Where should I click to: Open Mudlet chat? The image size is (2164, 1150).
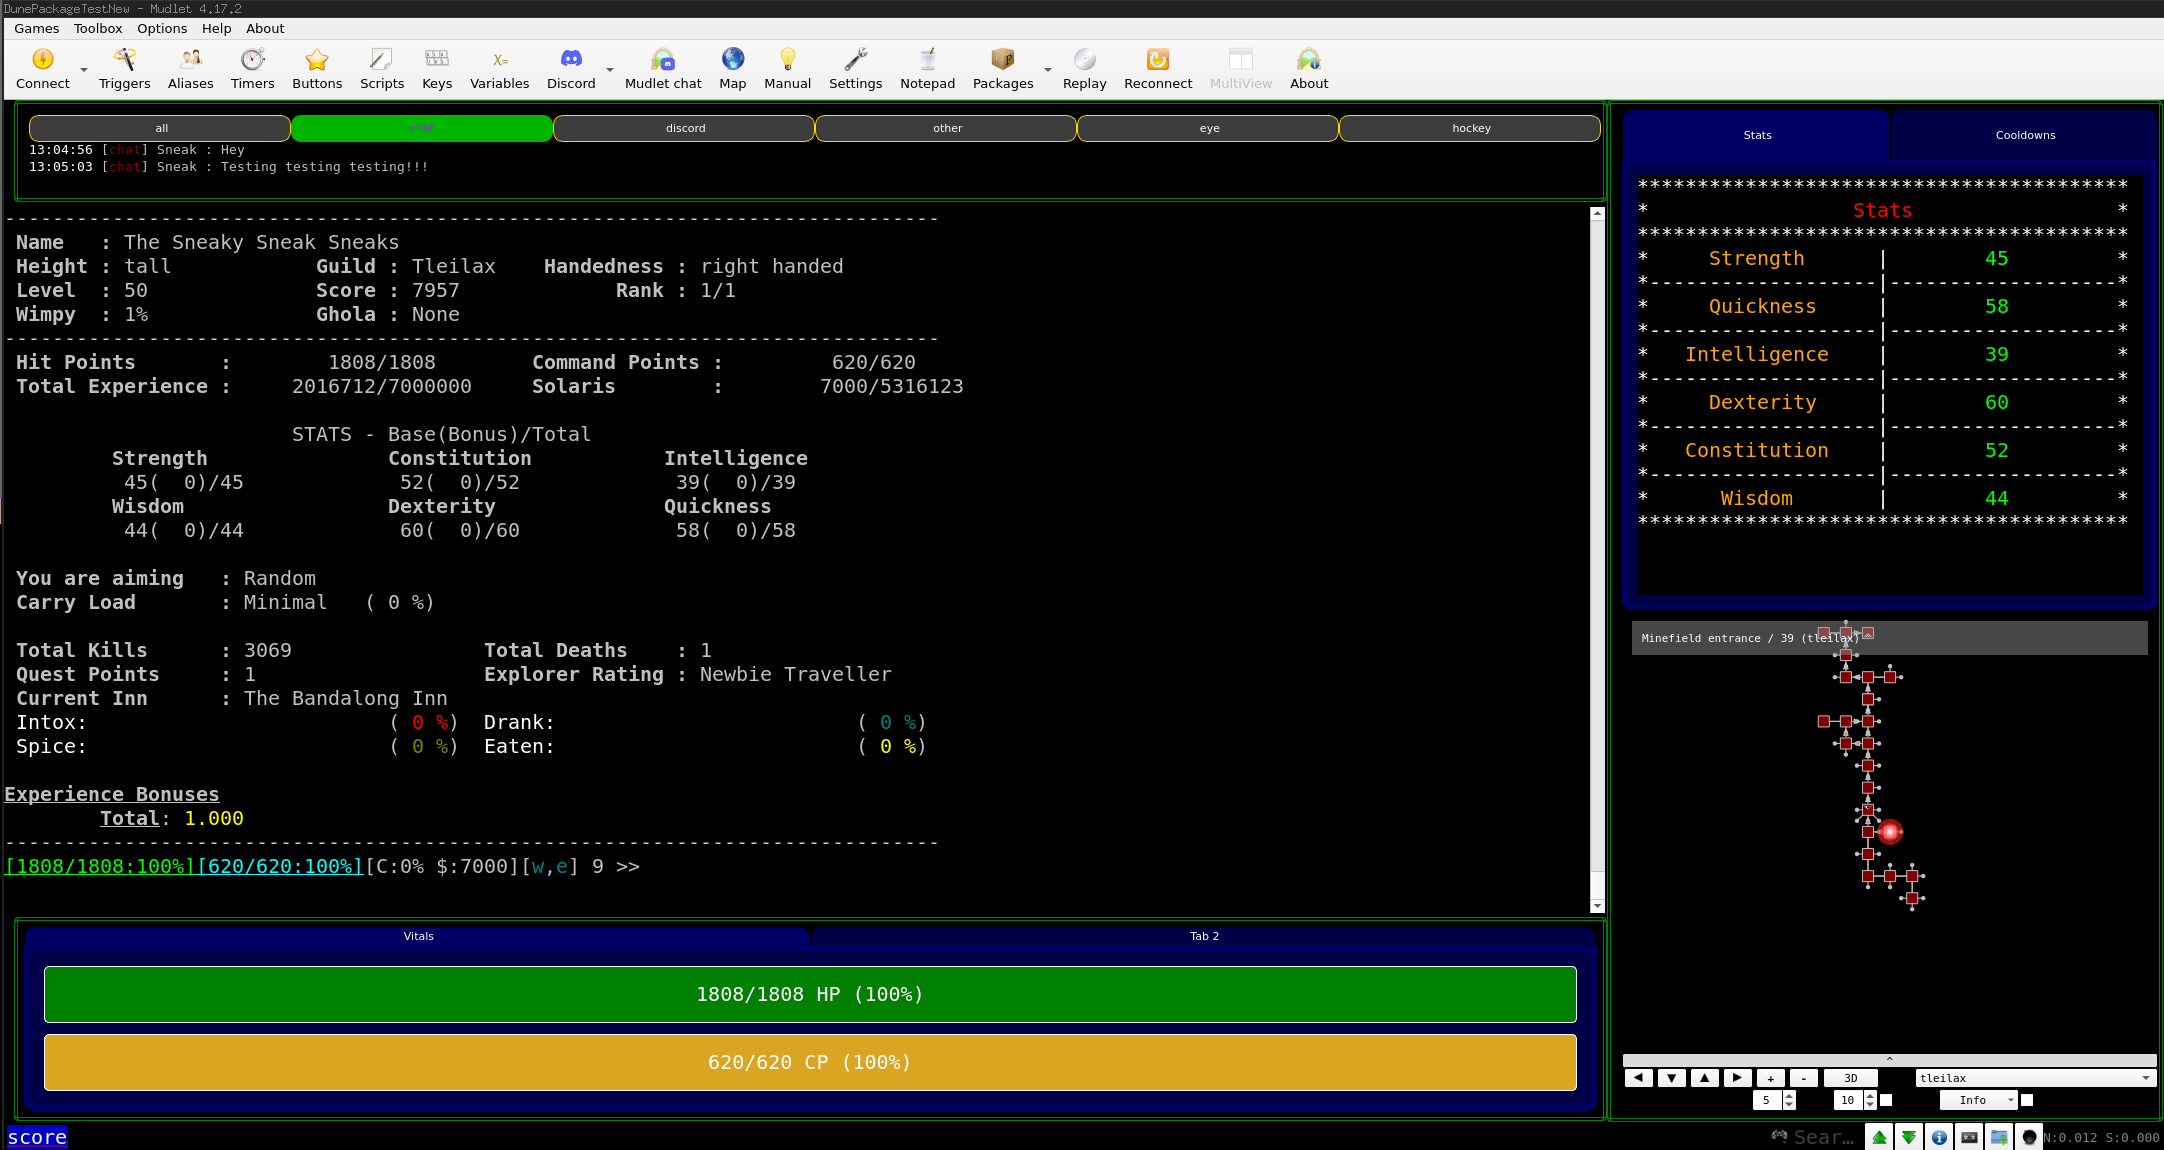(663, 69)
